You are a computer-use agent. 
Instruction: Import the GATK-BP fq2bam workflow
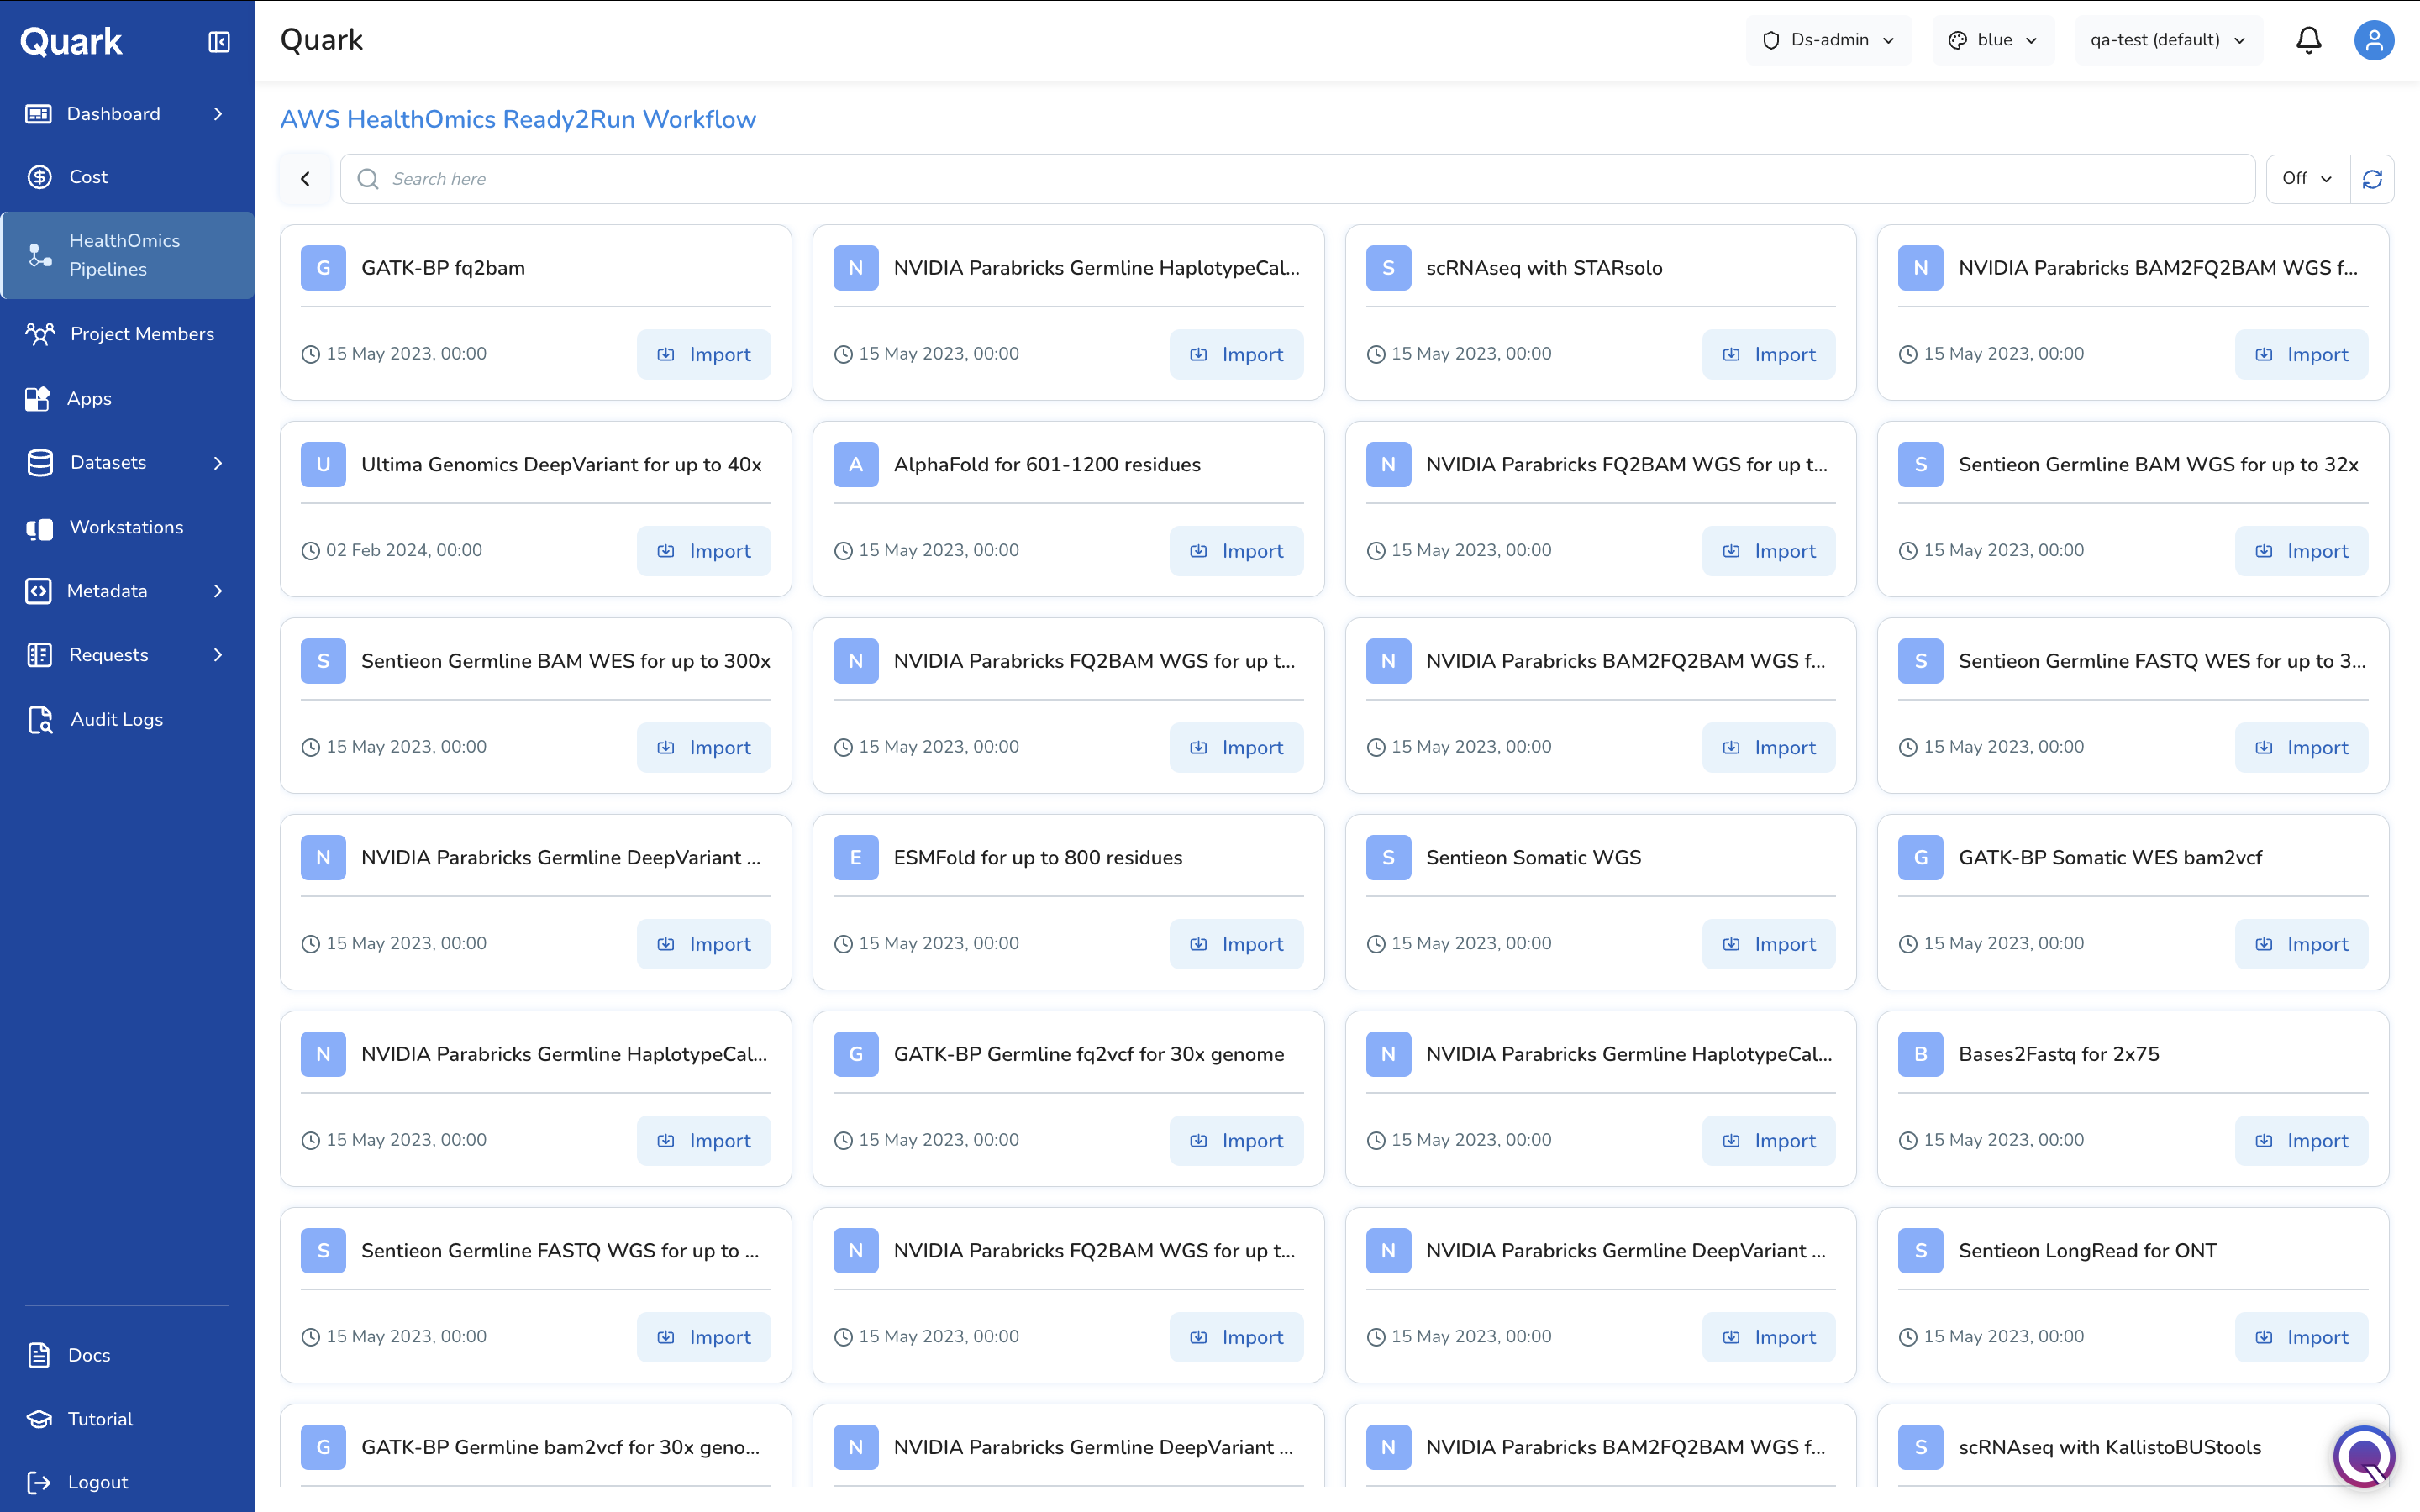(703, 354)
